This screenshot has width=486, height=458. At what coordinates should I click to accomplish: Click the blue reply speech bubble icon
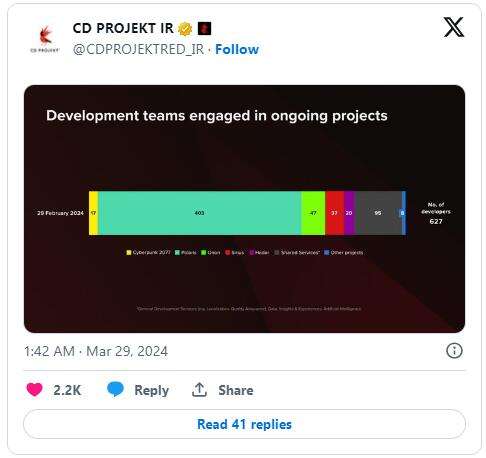(x=115, y=389)
